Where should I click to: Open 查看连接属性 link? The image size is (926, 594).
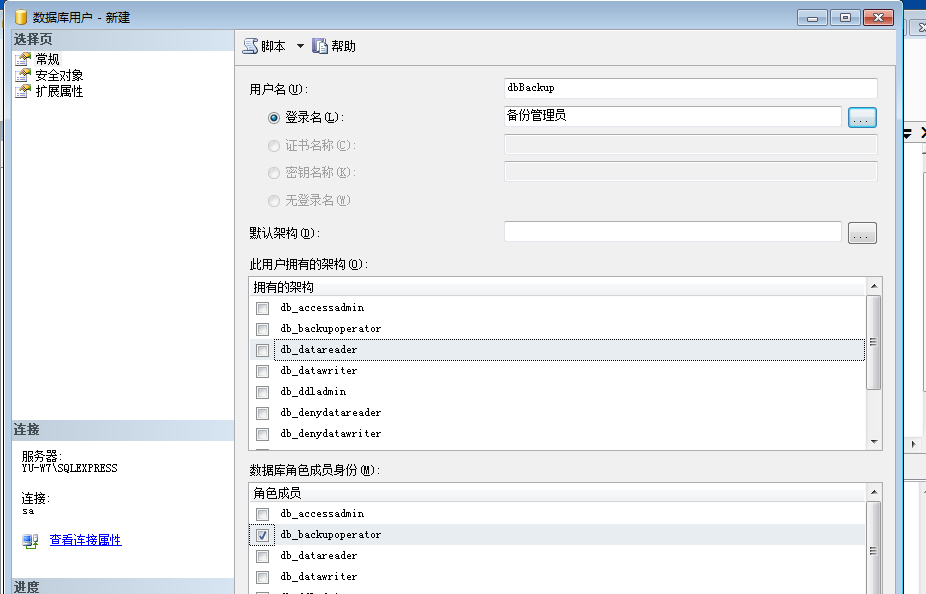click(86, 540)
